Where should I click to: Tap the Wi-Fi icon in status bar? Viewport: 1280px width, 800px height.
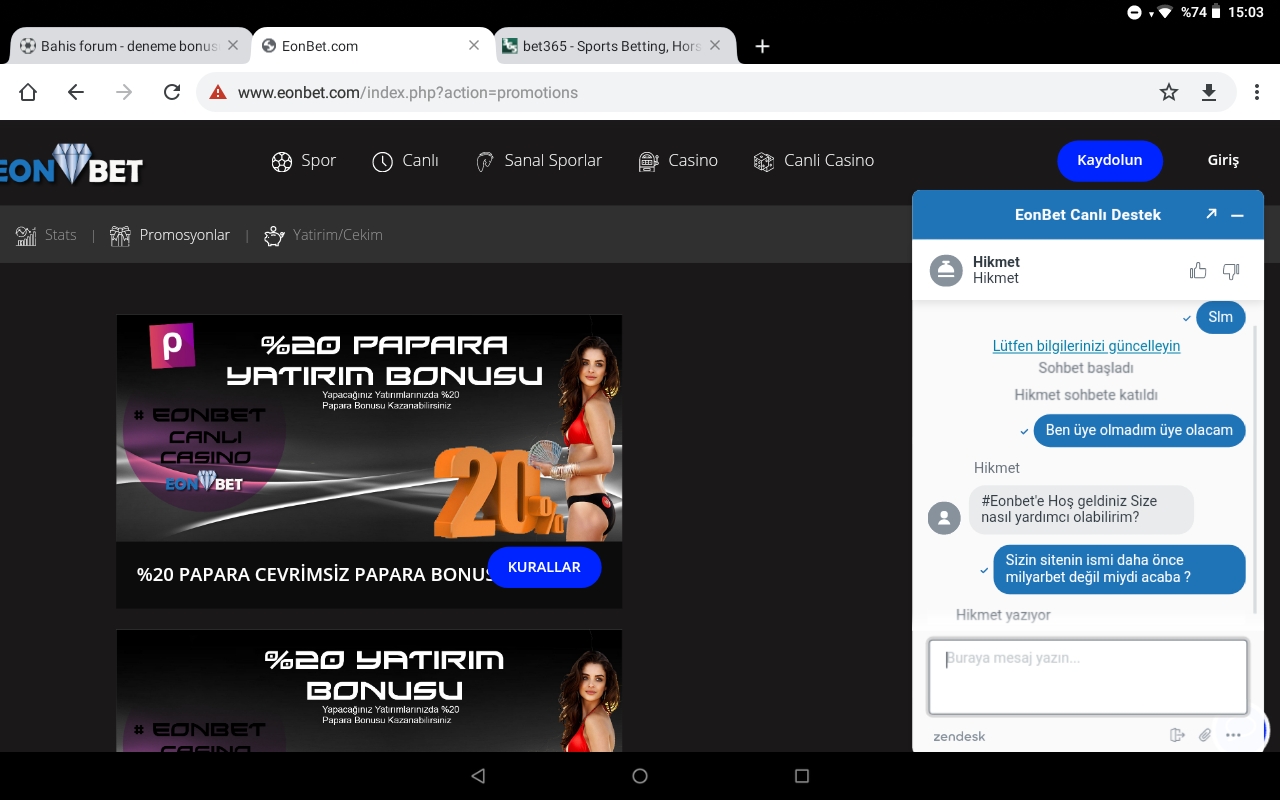pyautogui.click(x=1165, y=13)
